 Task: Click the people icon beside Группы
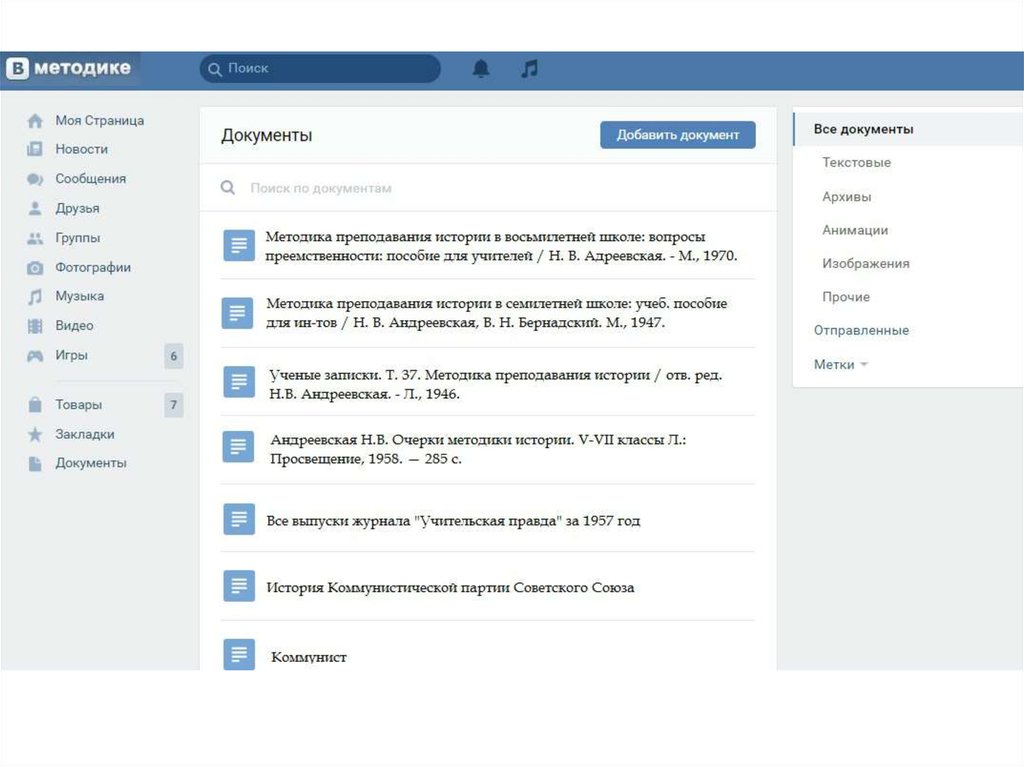click(x=35, y=238)
